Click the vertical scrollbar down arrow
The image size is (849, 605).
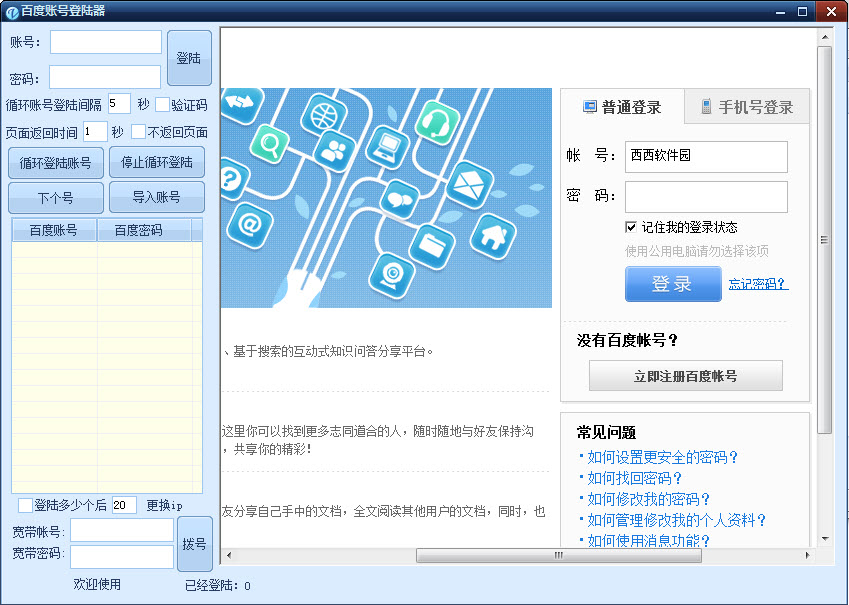[825, 538]
